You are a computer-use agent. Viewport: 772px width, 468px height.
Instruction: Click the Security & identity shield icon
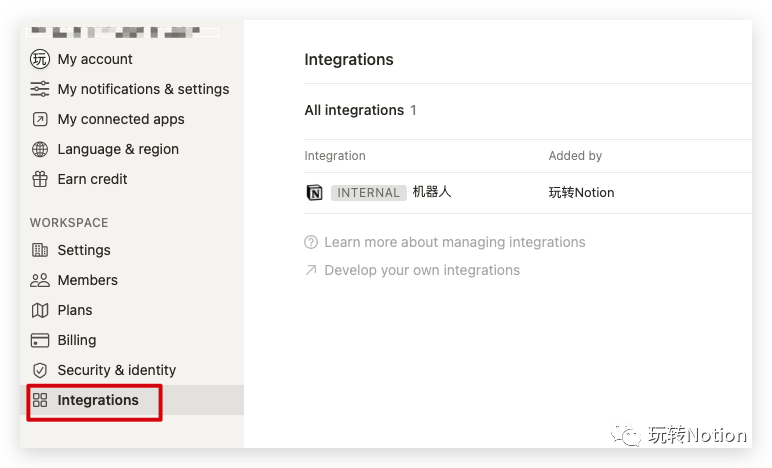[40, 370]
